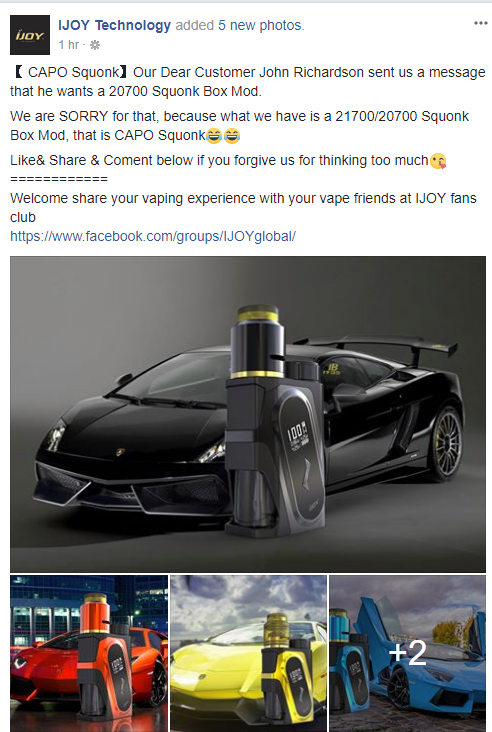Click the equals-sign separator line

pos(59,179)
